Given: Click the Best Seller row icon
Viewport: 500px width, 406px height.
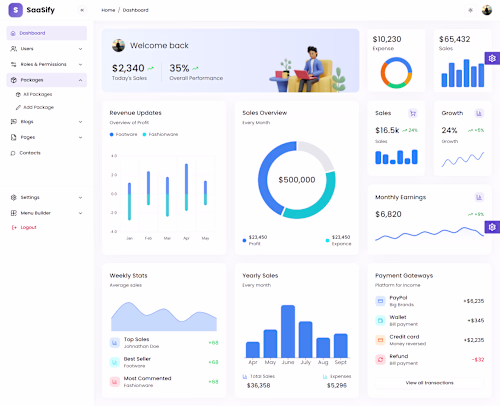Looking at the screenshot, I should click(115, 362).
